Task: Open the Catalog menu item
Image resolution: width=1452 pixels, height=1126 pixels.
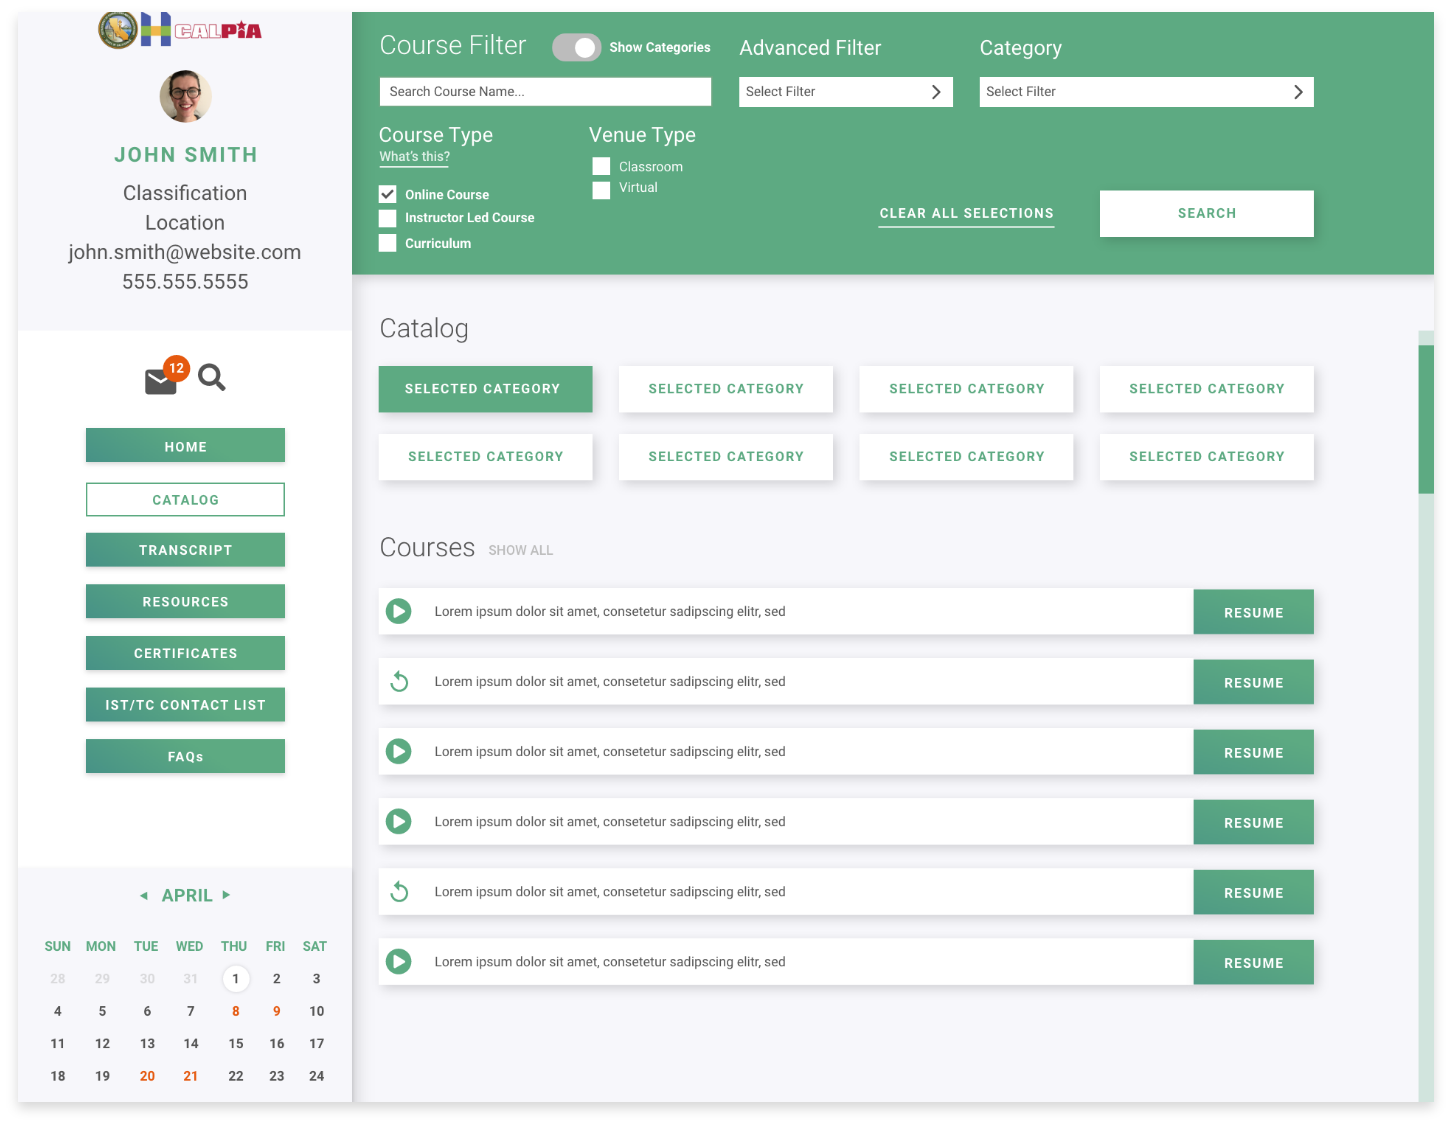Action: [x=185, y=500]
